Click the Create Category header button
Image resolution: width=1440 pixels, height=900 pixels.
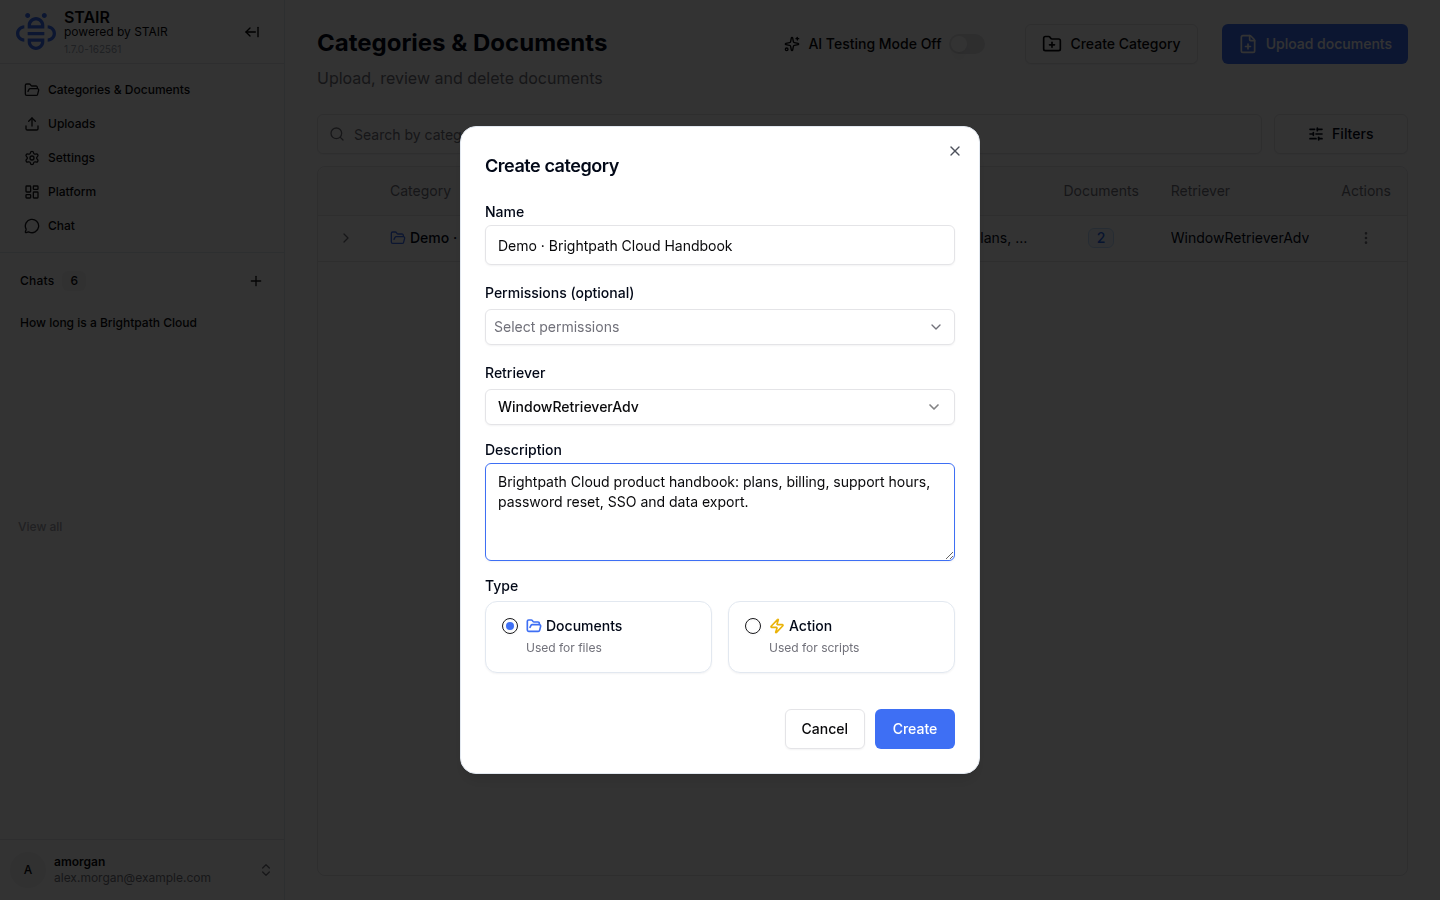coord(1111,44)
